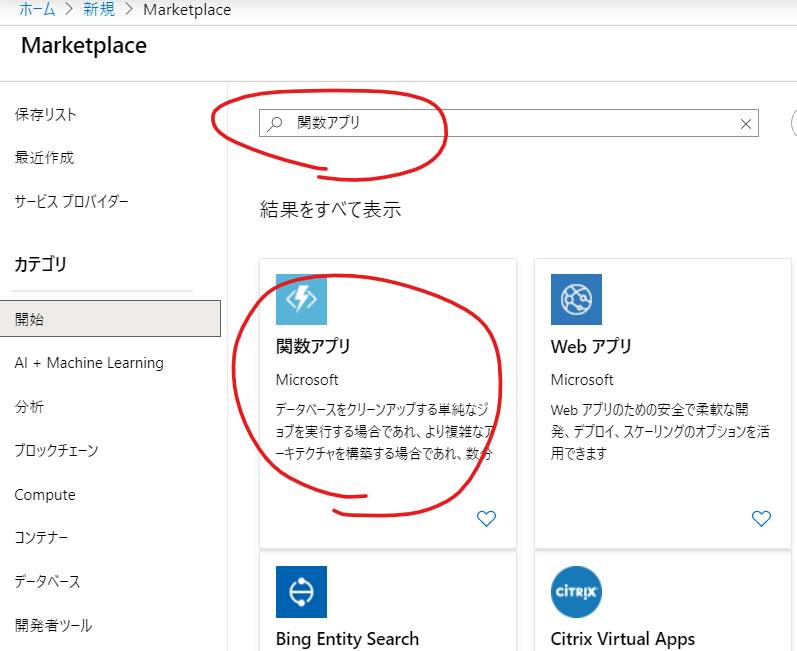Go to 新規 breadcrumb

tap(99, 9)
